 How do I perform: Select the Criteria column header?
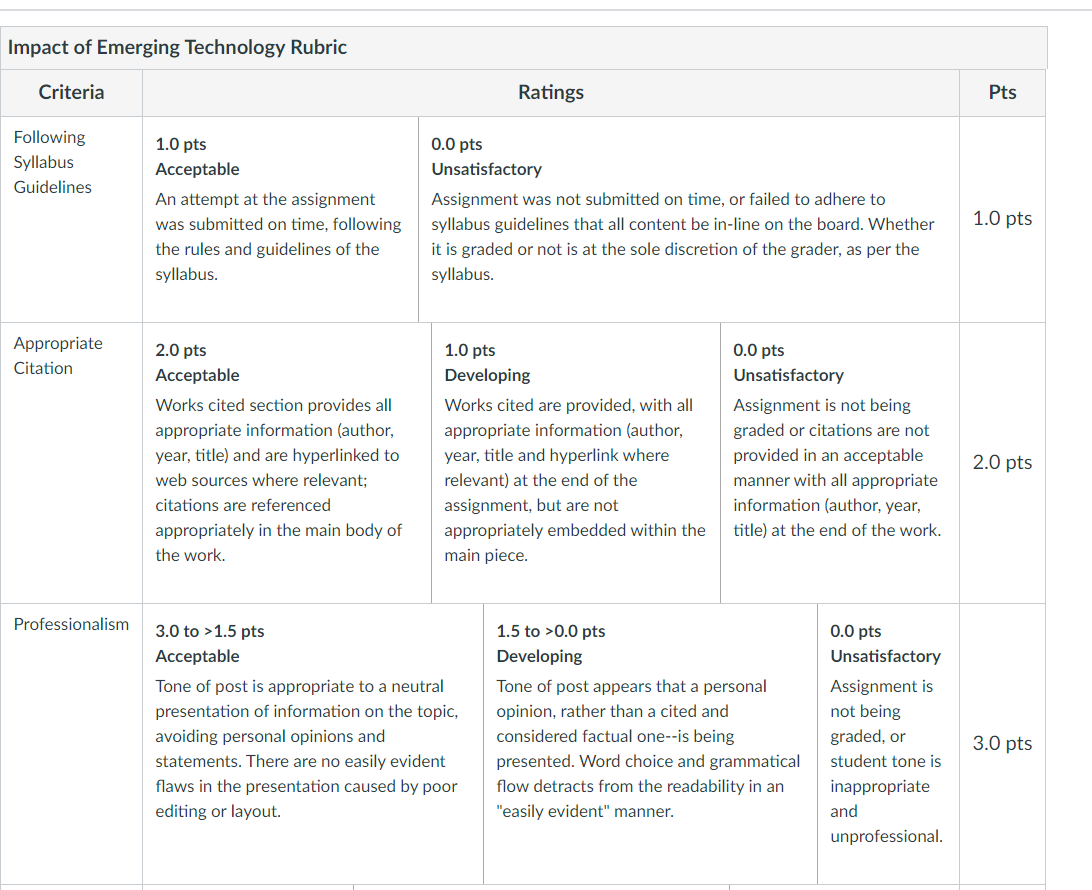coord(71,93)
